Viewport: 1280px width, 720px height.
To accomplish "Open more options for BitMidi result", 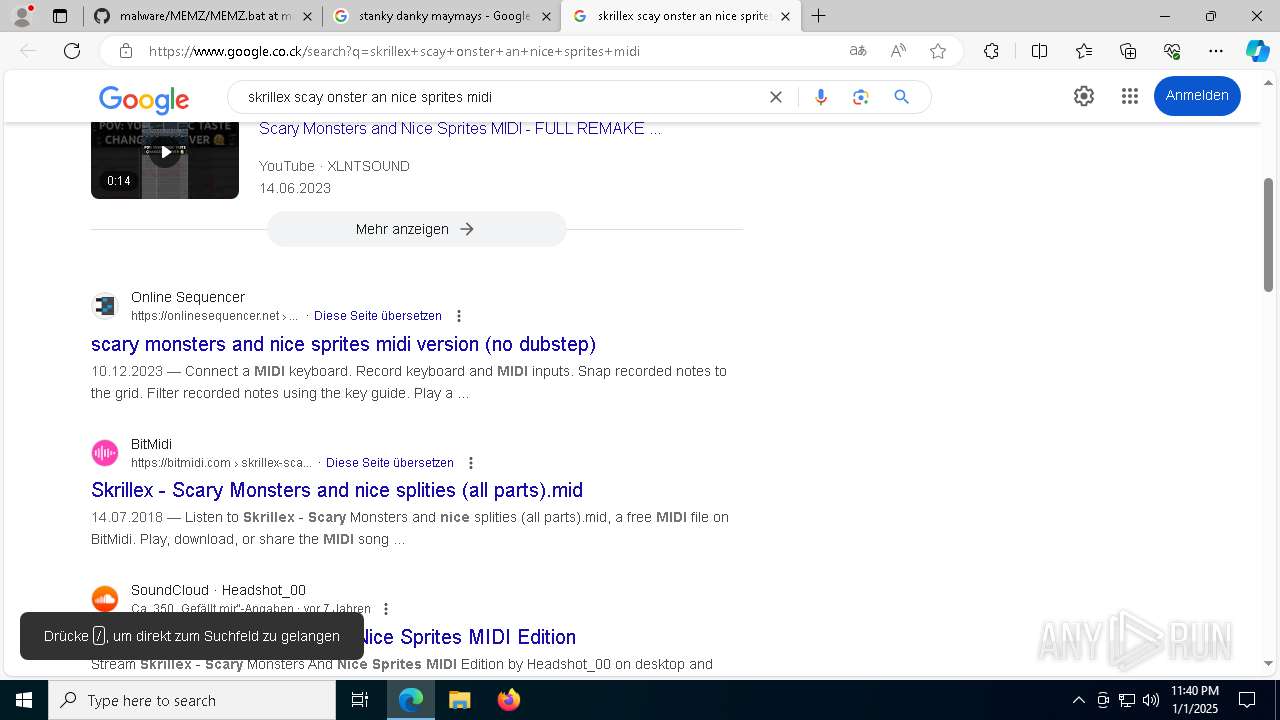I will [x=471, y=463].
